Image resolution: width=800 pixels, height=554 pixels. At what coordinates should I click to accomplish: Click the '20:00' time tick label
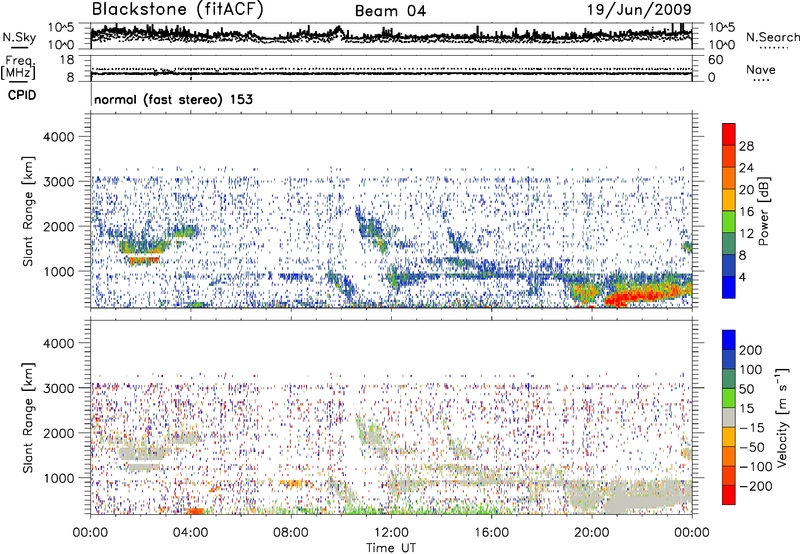[592, 533]
